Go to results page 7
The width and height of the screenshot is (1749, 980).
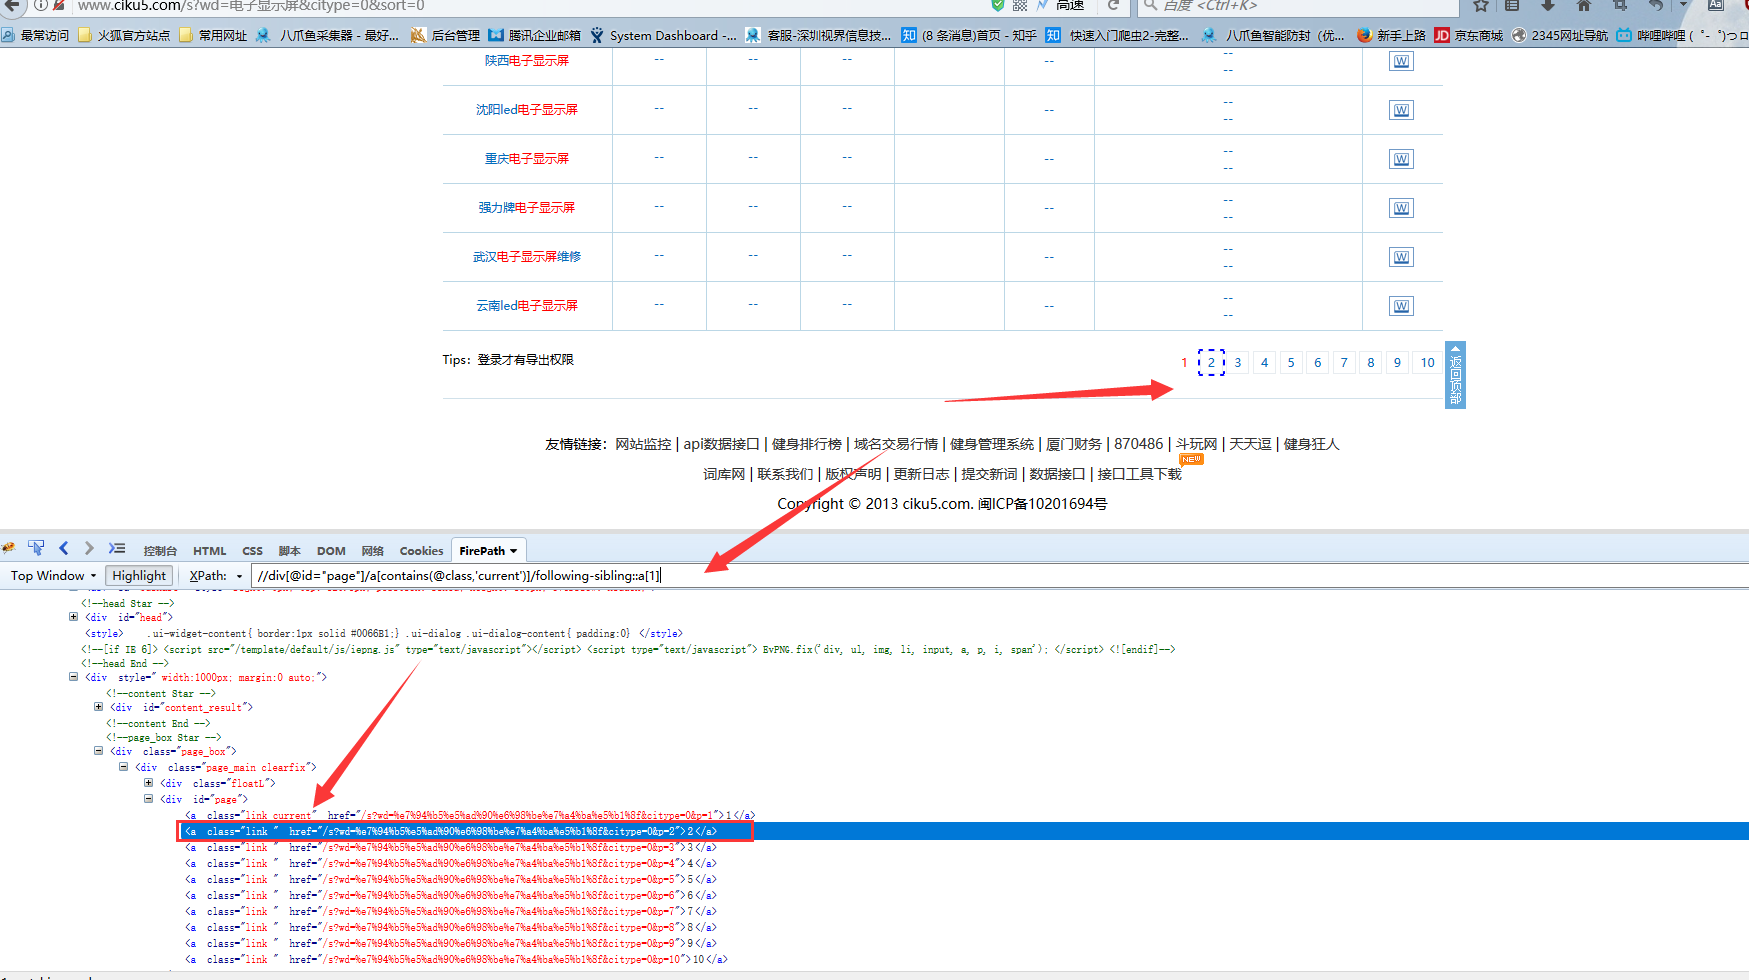click(1344, 363)
